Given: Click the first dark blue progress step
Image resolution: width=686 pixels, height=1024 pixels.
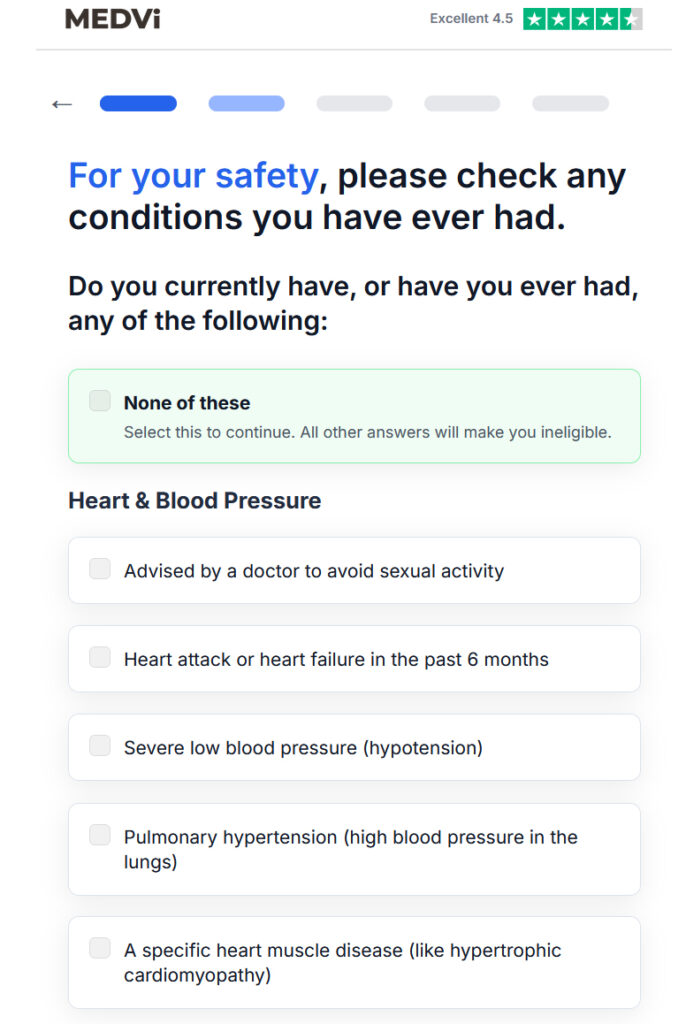Looking at the screenshot, I should pyautogui.click(x=138, y=103).
